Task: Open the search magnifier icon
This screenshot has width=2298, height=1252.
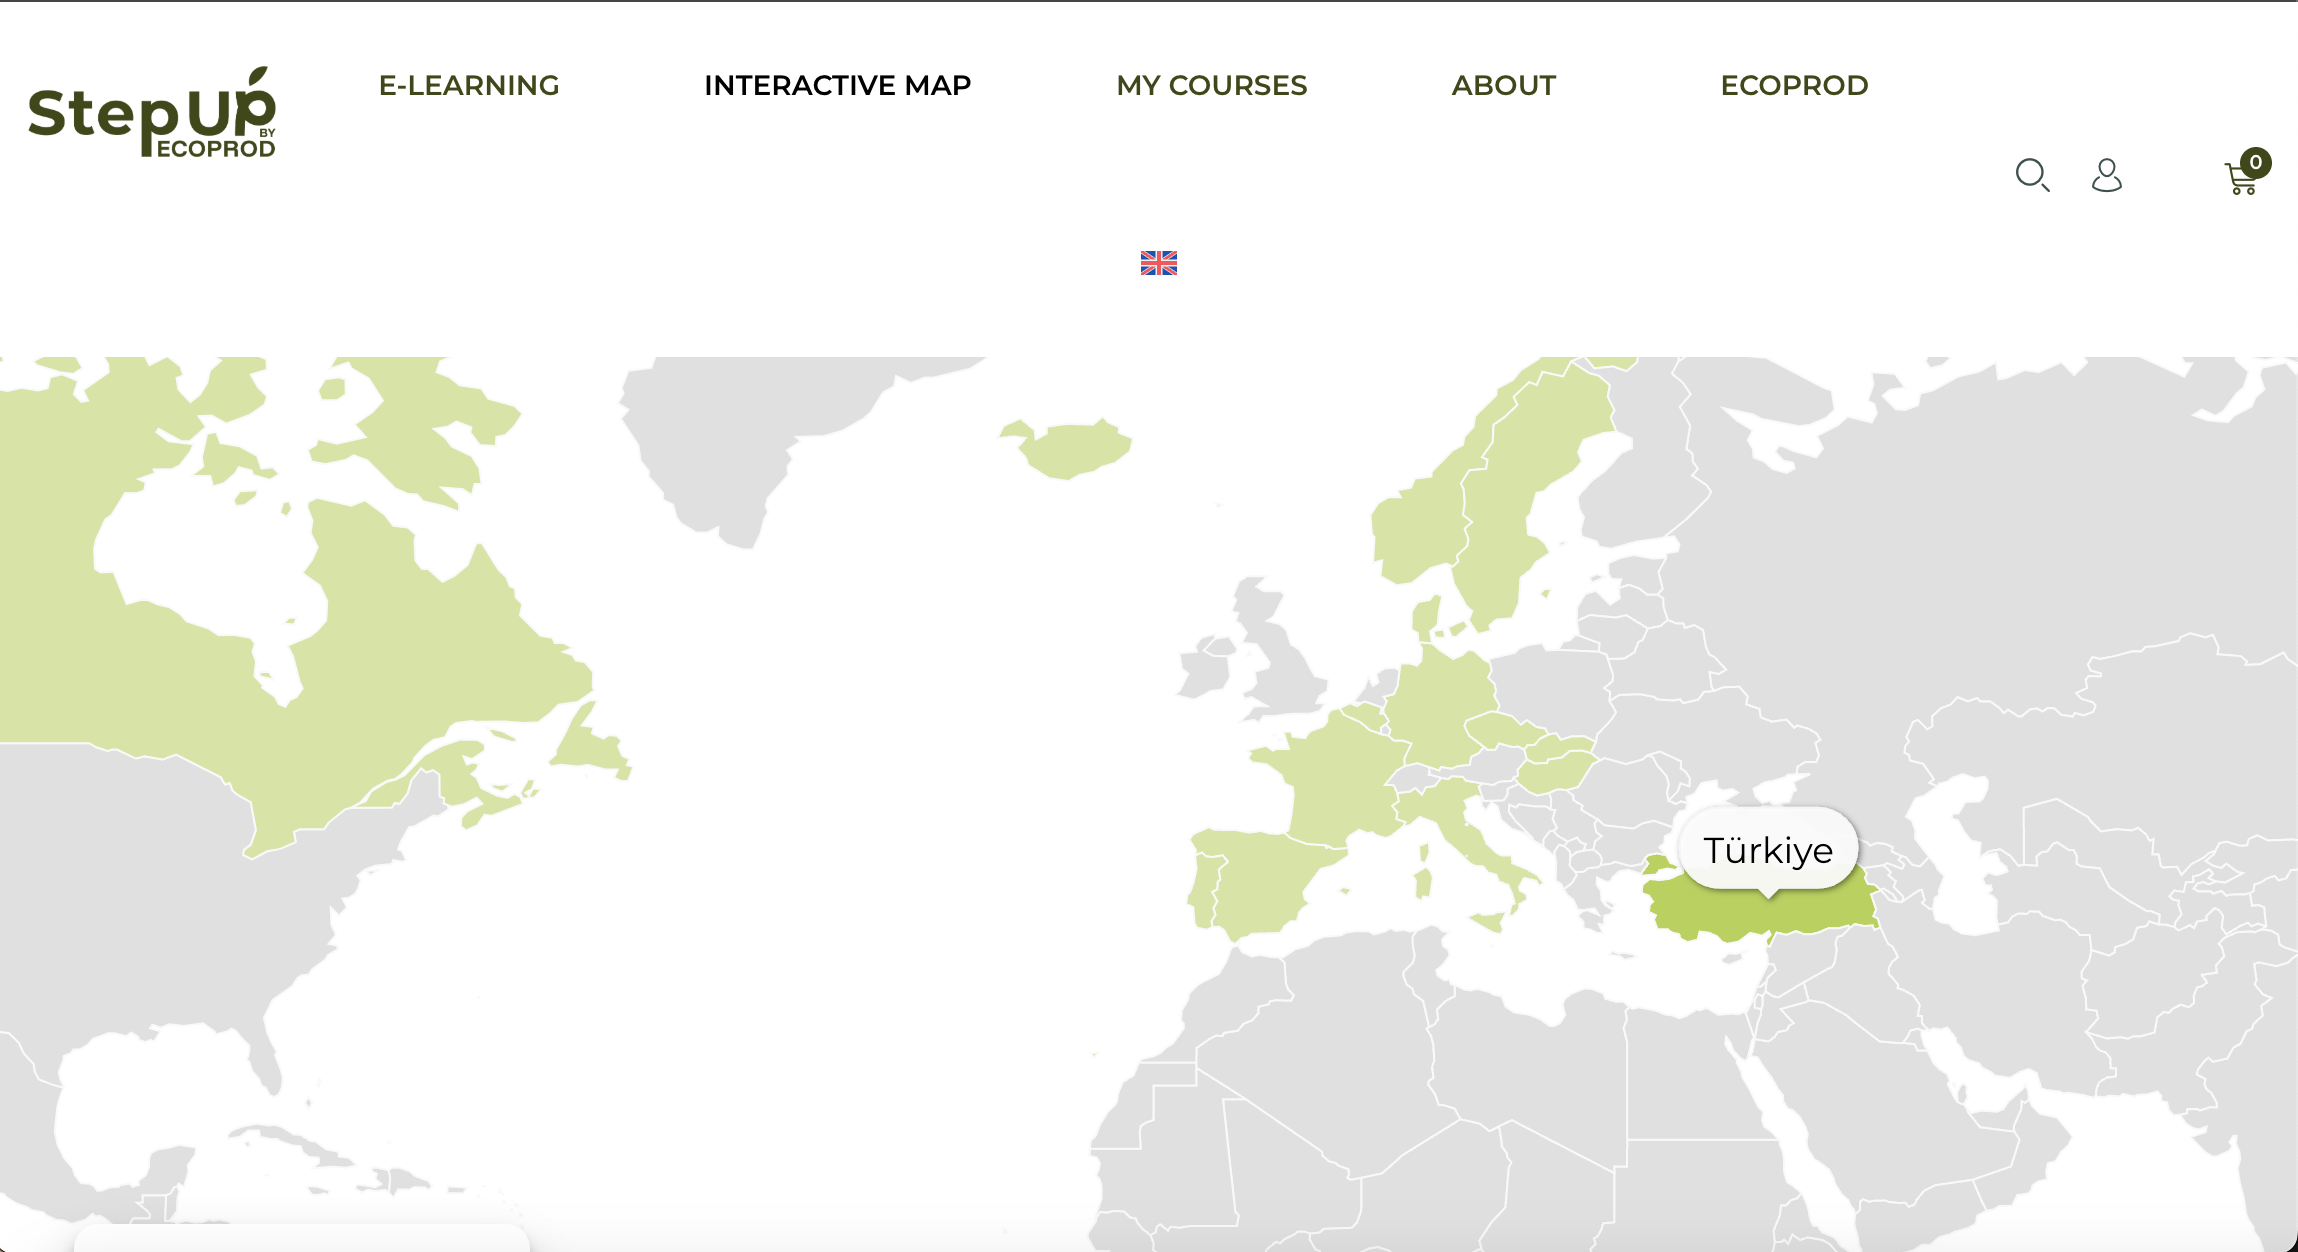Action: point(2032,175)
